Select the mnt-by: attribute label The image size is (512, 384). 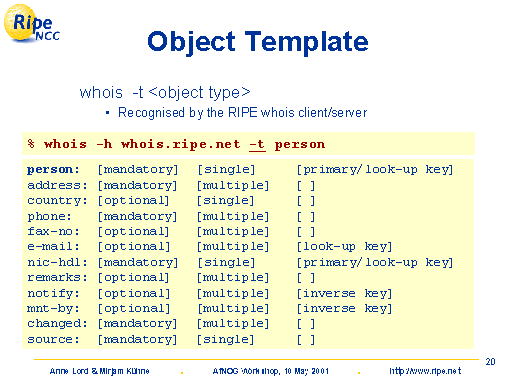coord(53,308)
